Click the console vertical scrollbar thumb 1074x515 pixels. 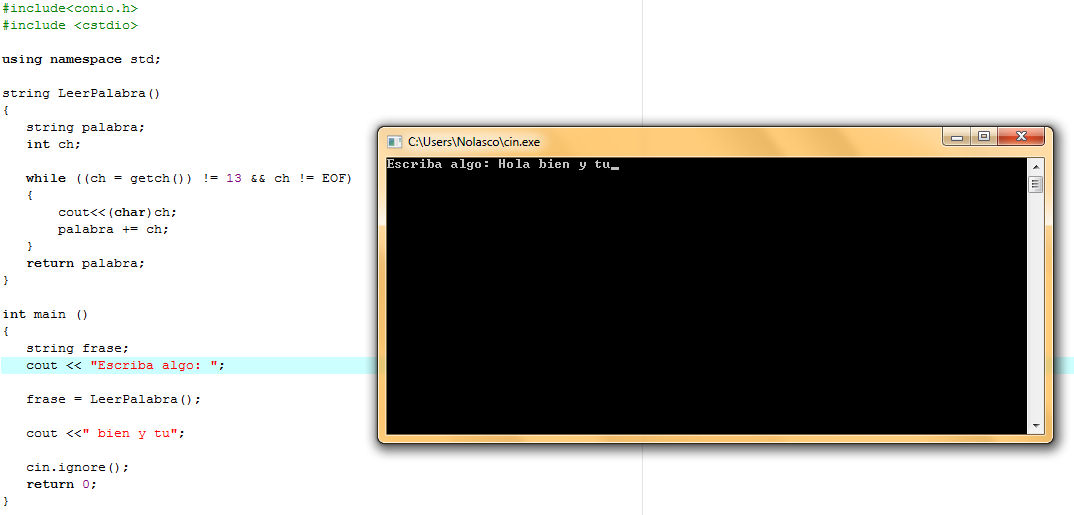[x=1035, y=184]
